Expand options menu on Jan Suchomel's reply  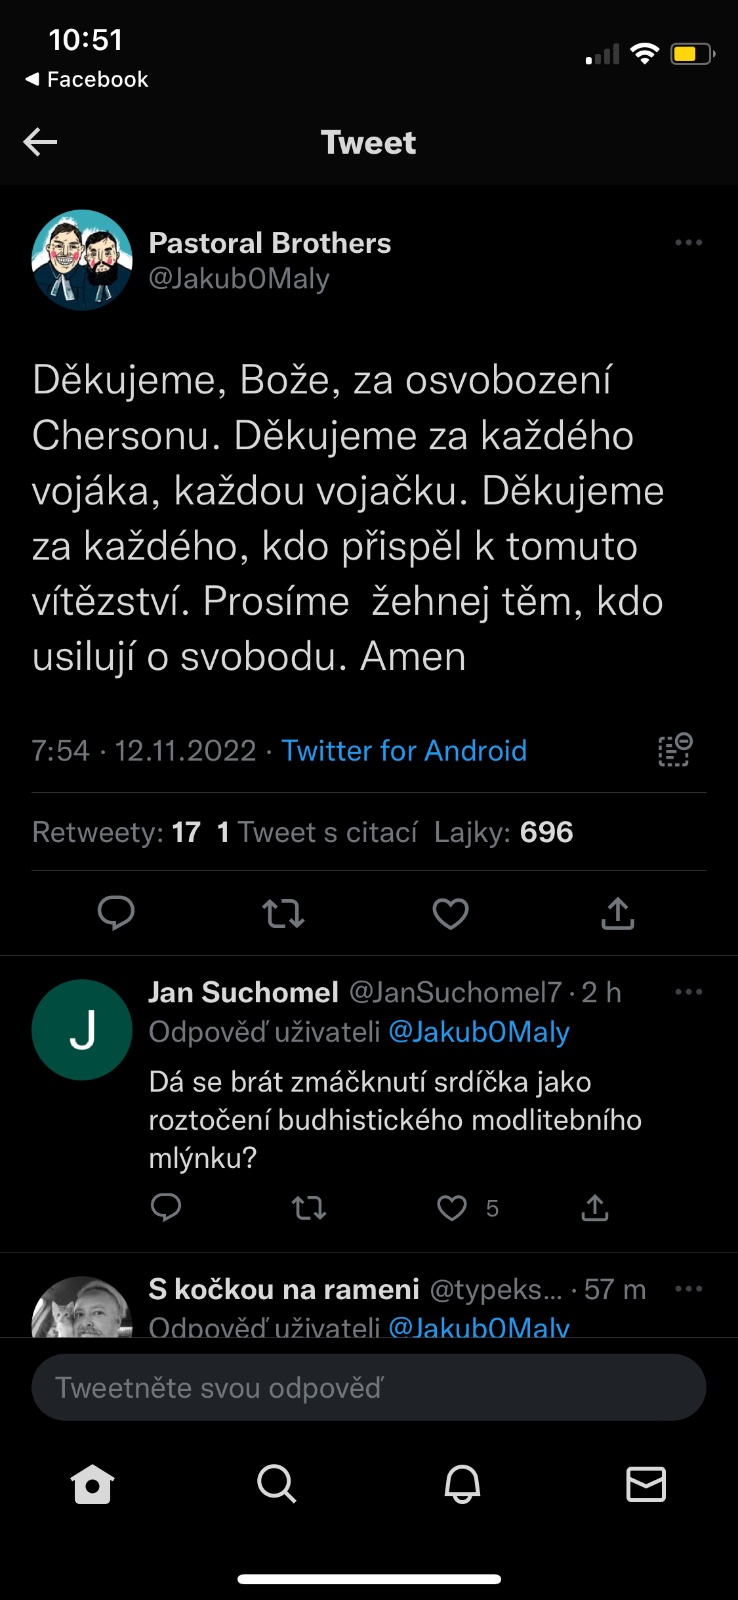point(688,992)
